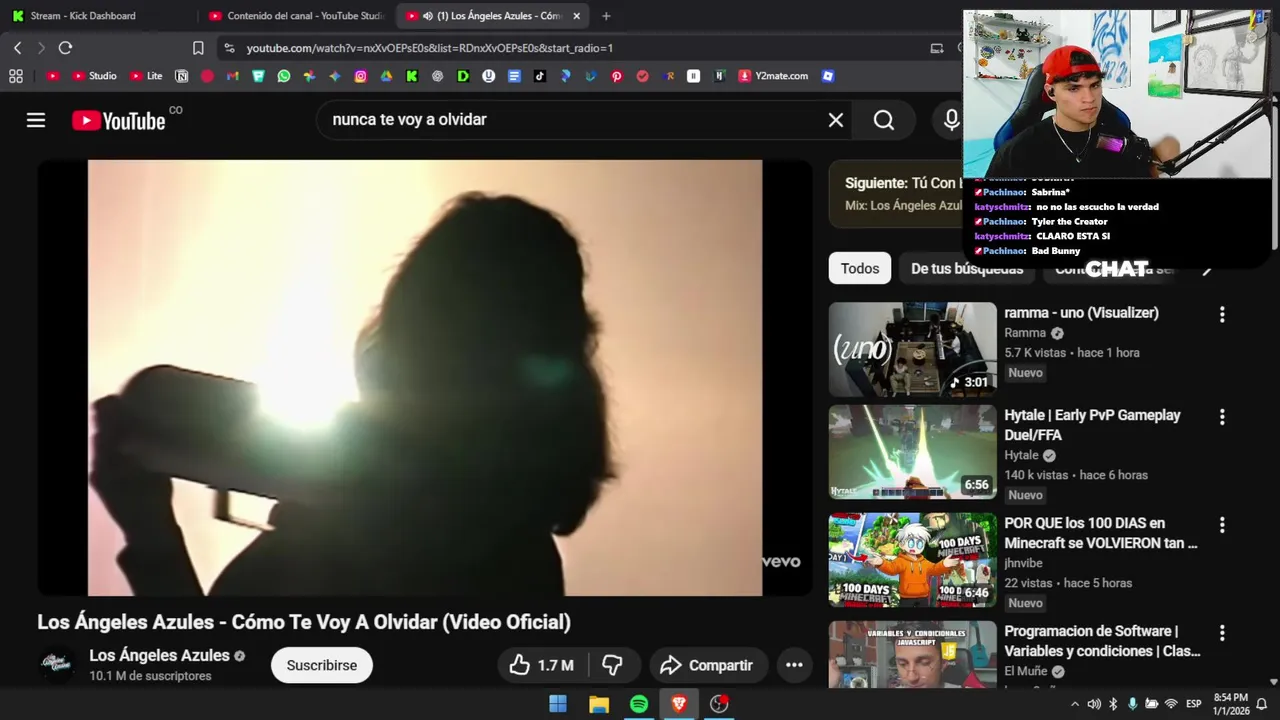Open the browser apps grid icon

(x=16, y=76)
